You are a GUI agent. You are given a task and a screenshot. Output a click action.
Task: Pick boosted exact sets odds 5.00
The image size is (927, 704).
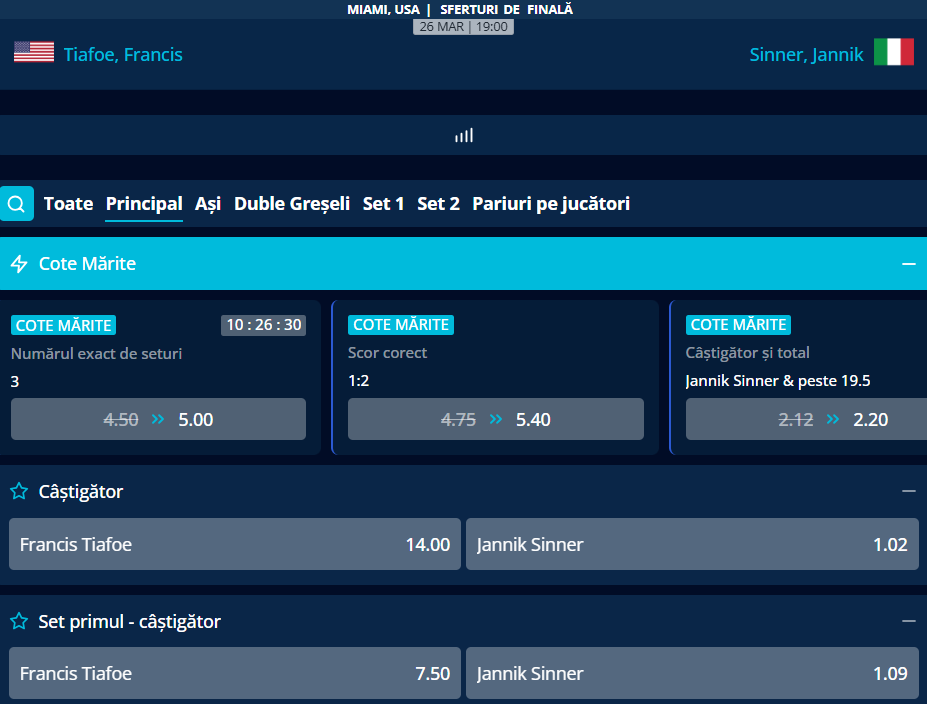(x=158, y=420)
